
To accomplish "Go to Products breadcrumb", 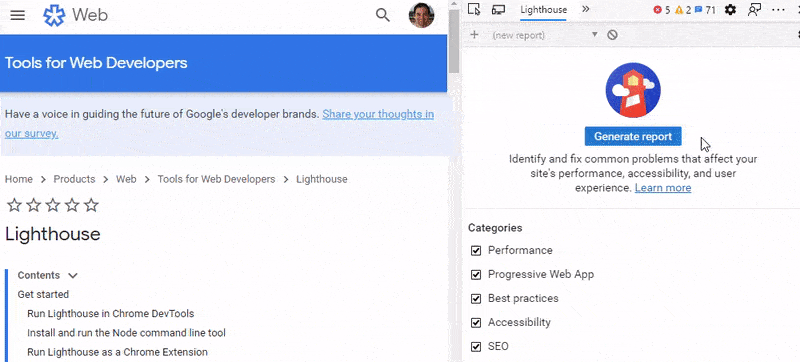I will pyautogui.click(x=74, y=179).
